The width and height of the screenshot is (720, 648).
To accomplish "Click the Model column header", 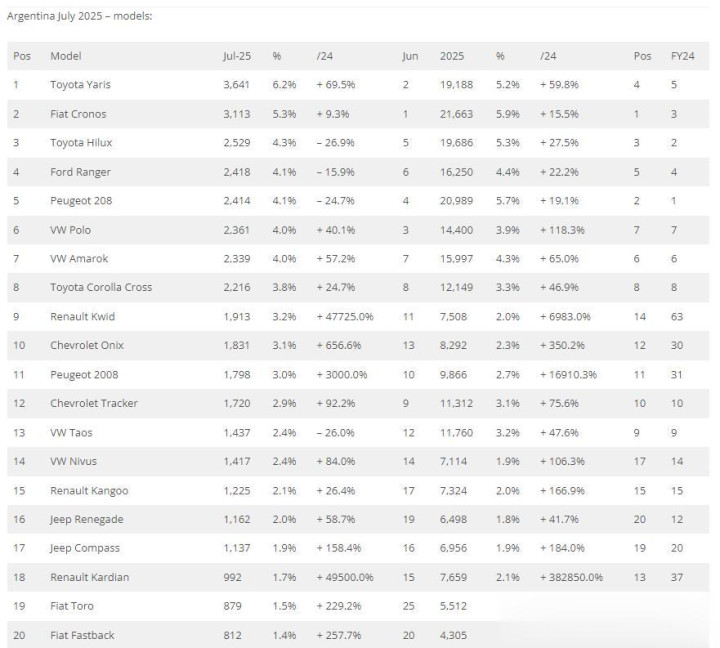I will [66, 56].
